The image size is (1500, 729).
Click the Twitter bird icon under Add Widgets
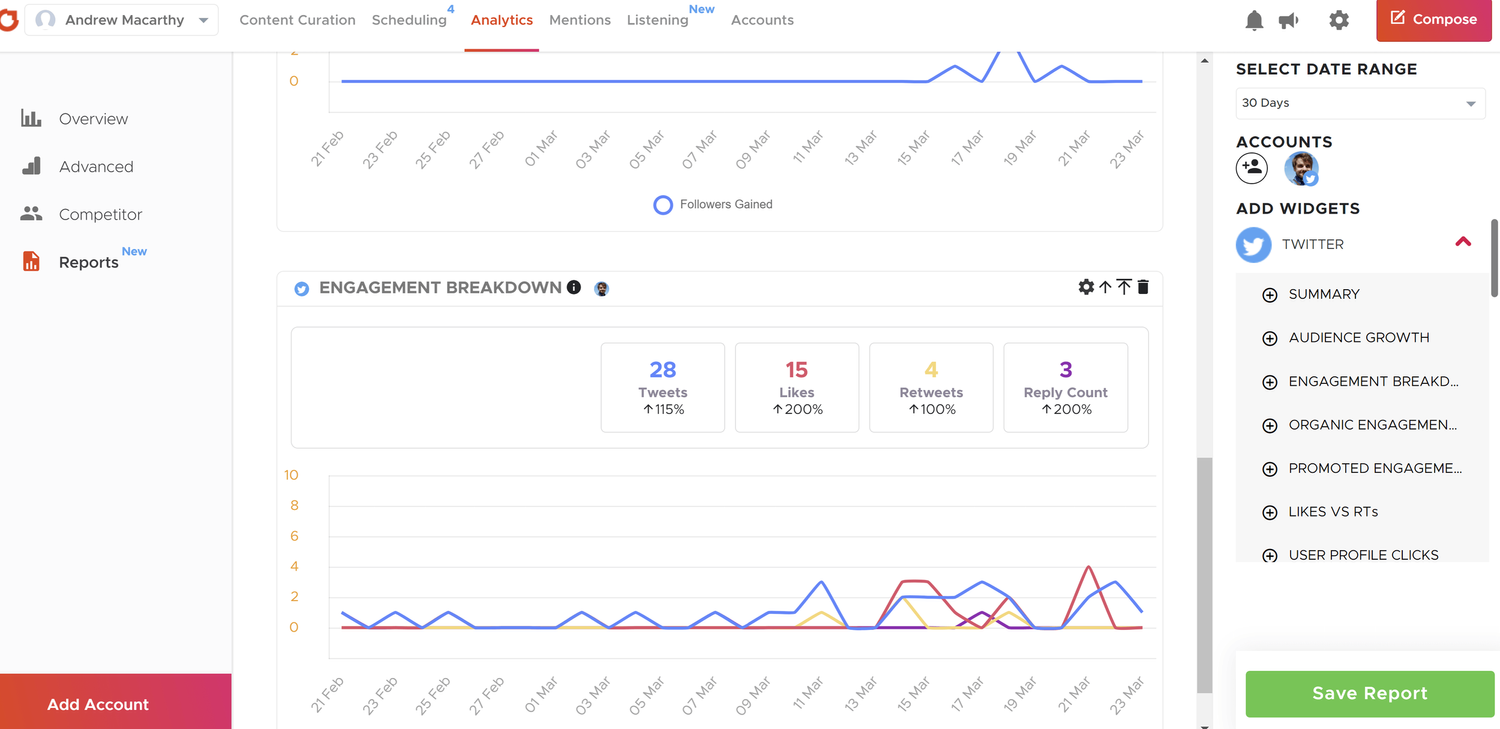pos(1253,244)
